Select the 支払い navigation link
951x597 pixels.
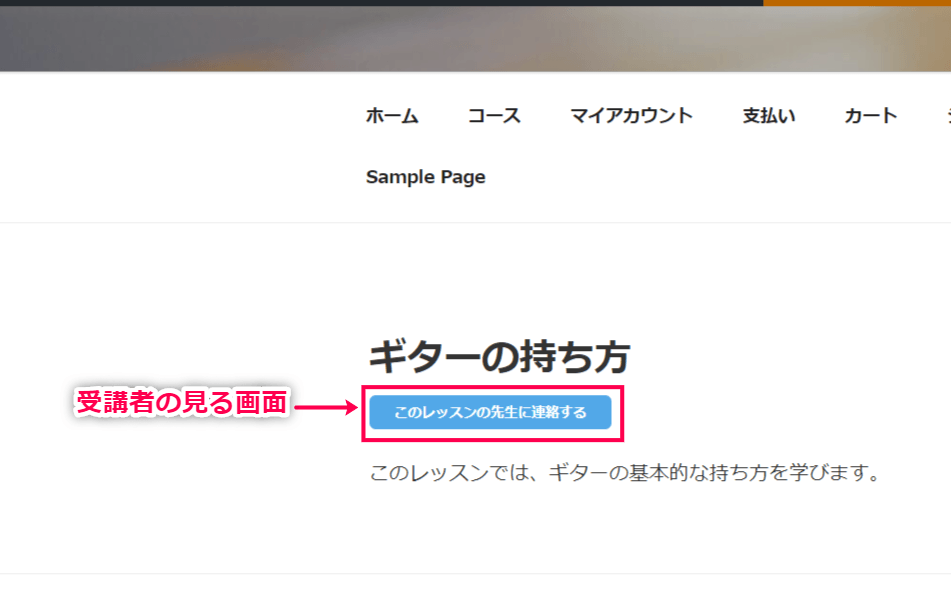tap(768, 115)
